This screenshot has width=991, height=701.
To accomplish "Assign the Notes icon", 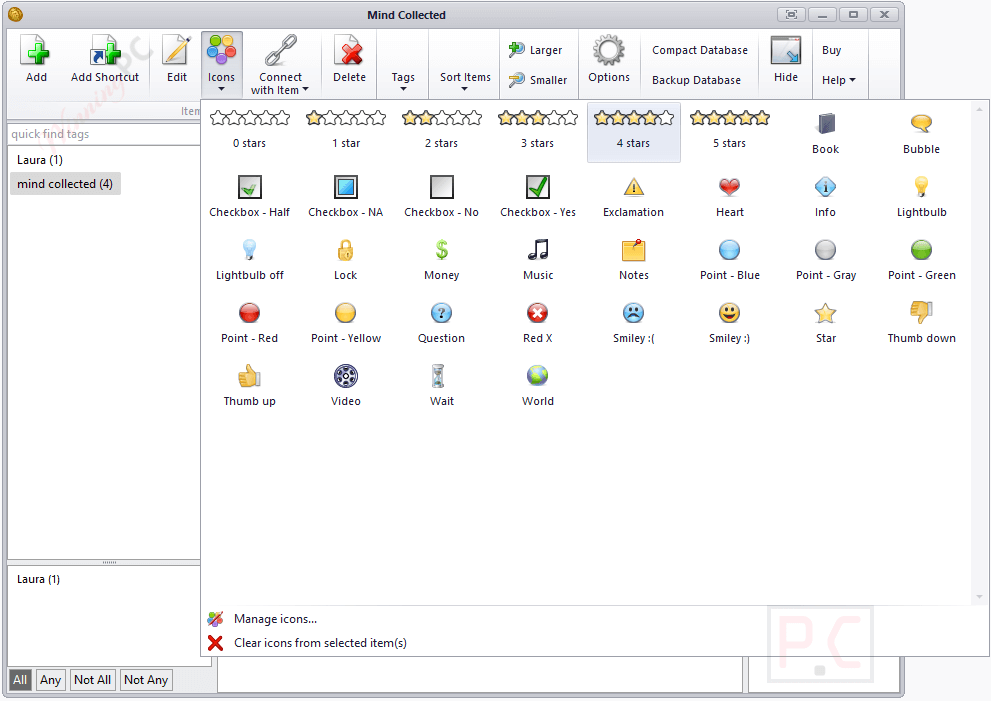I will point(634,259).
